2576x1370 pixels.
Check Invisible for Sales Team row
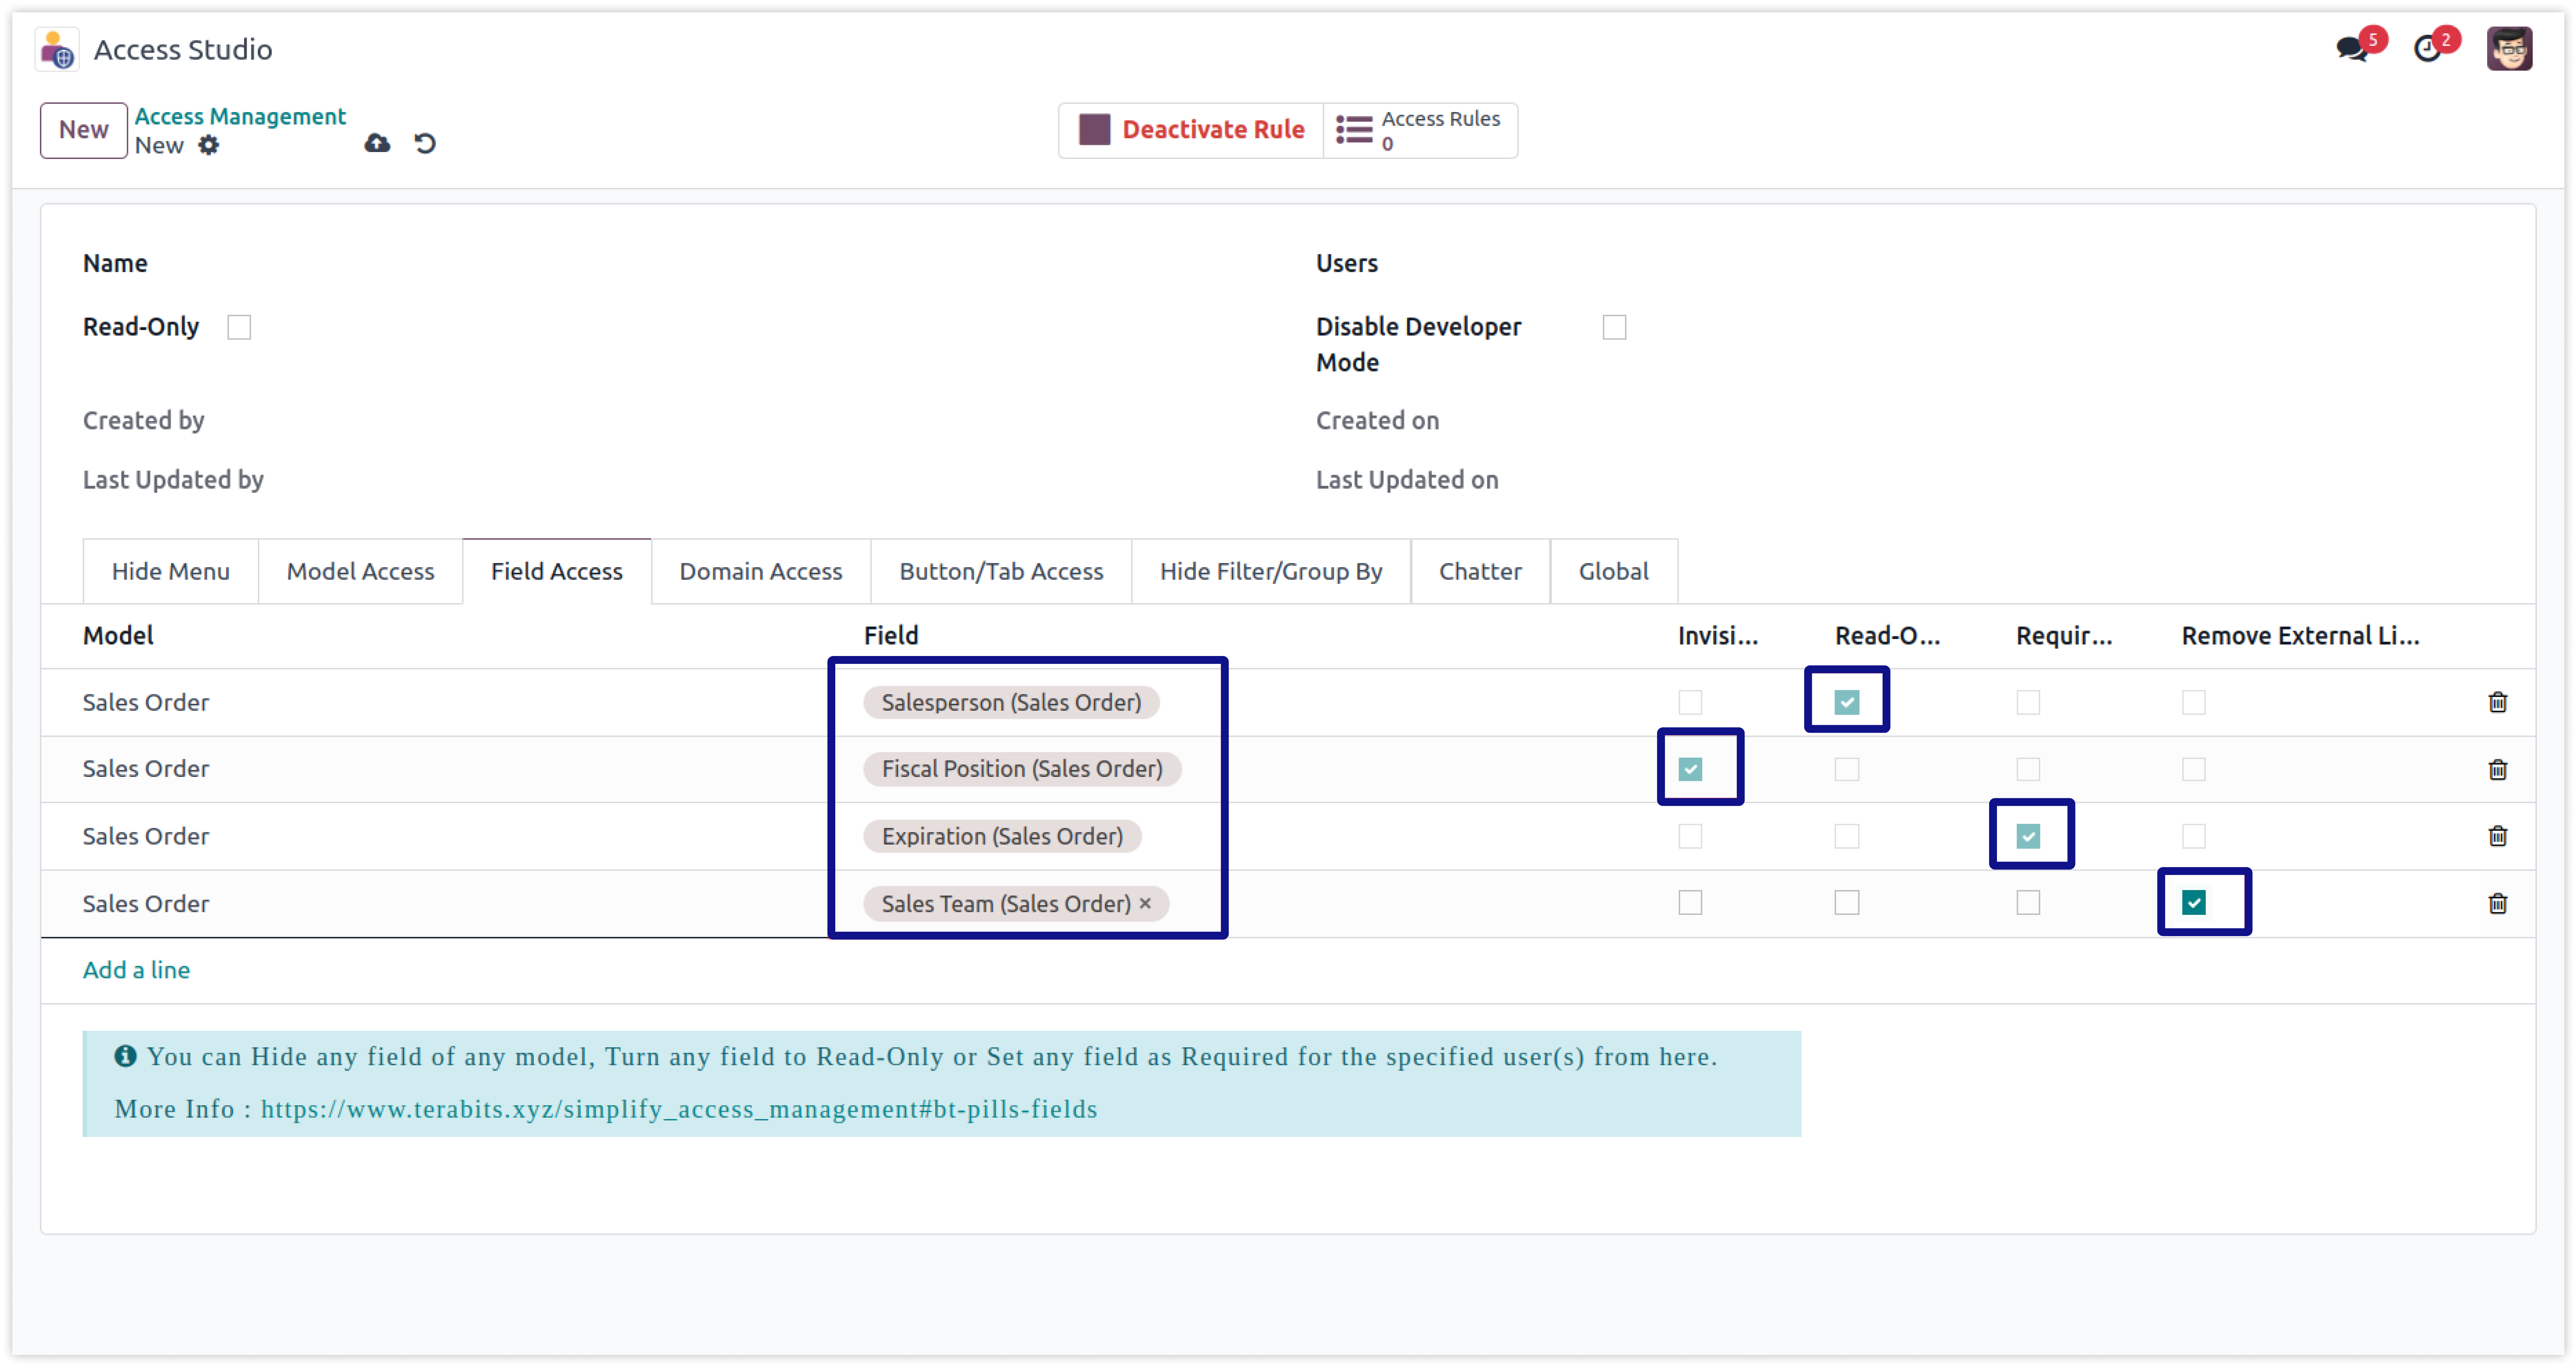coord(1690,903)
